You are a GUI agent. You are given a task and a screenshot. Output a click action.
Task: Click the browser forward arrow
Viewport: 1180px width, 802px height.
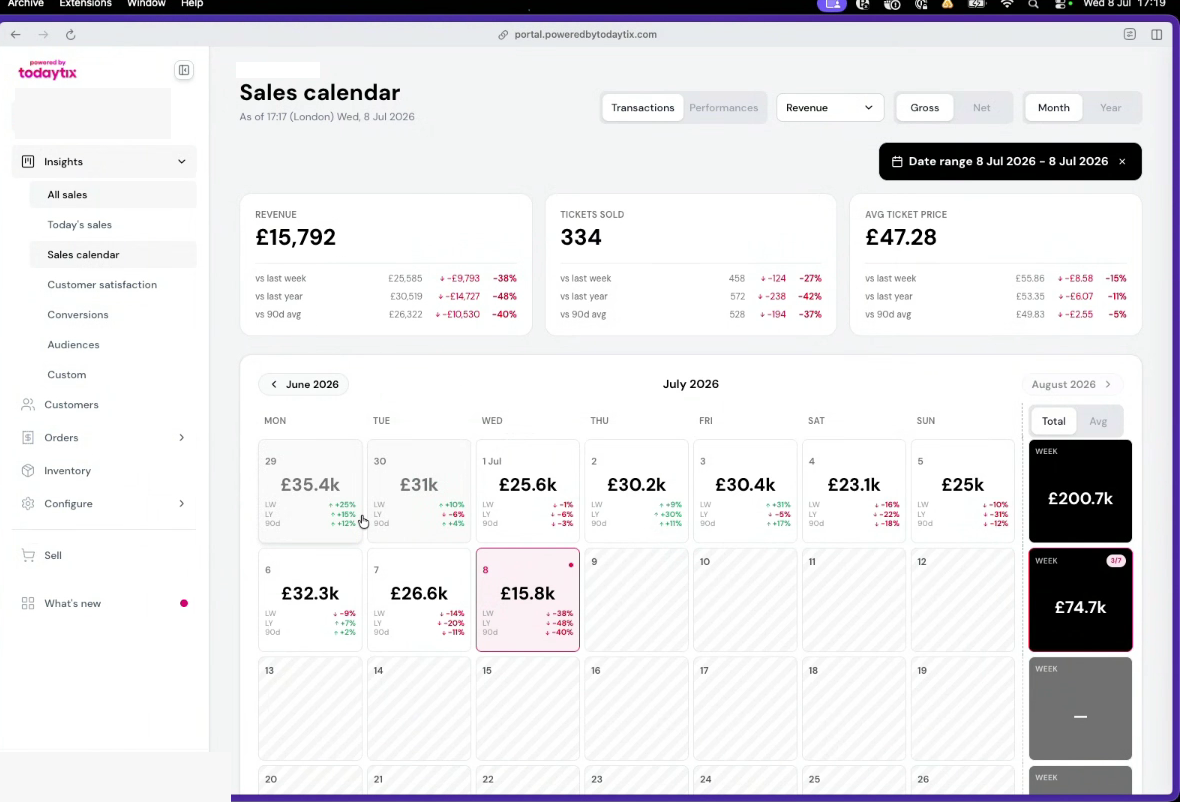(x=43, y=35)
